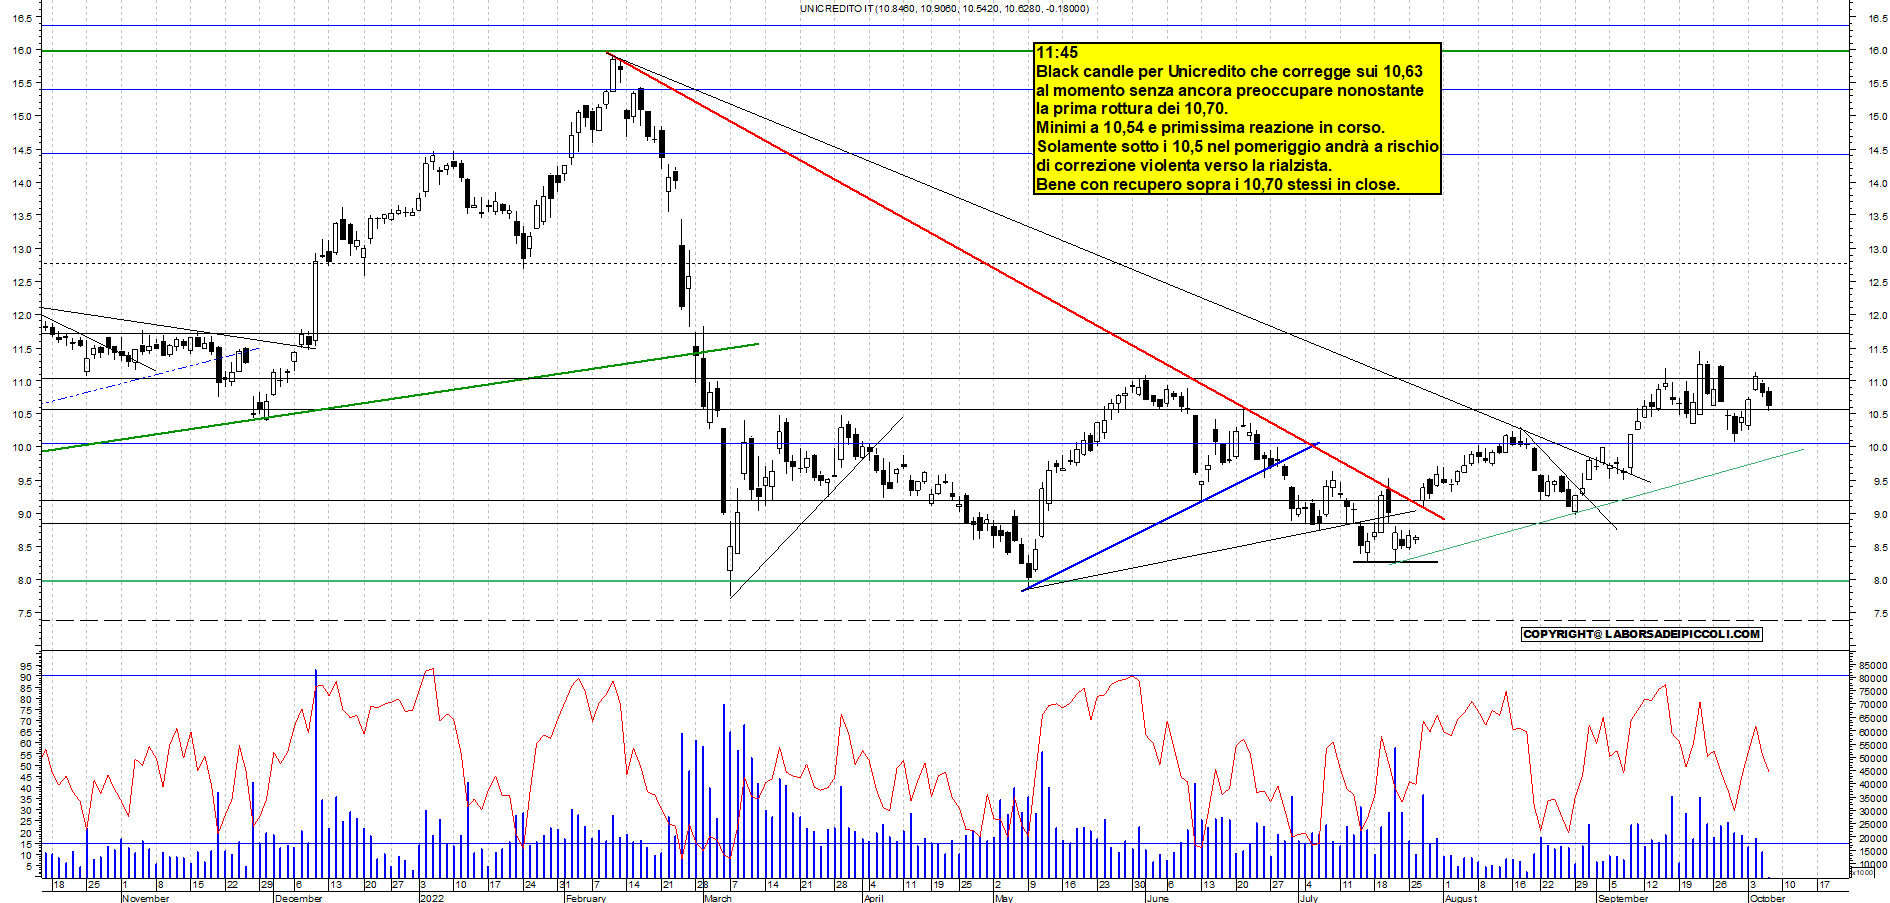Select the June label on date axis
The image size is (1890, 903).
1157,898
